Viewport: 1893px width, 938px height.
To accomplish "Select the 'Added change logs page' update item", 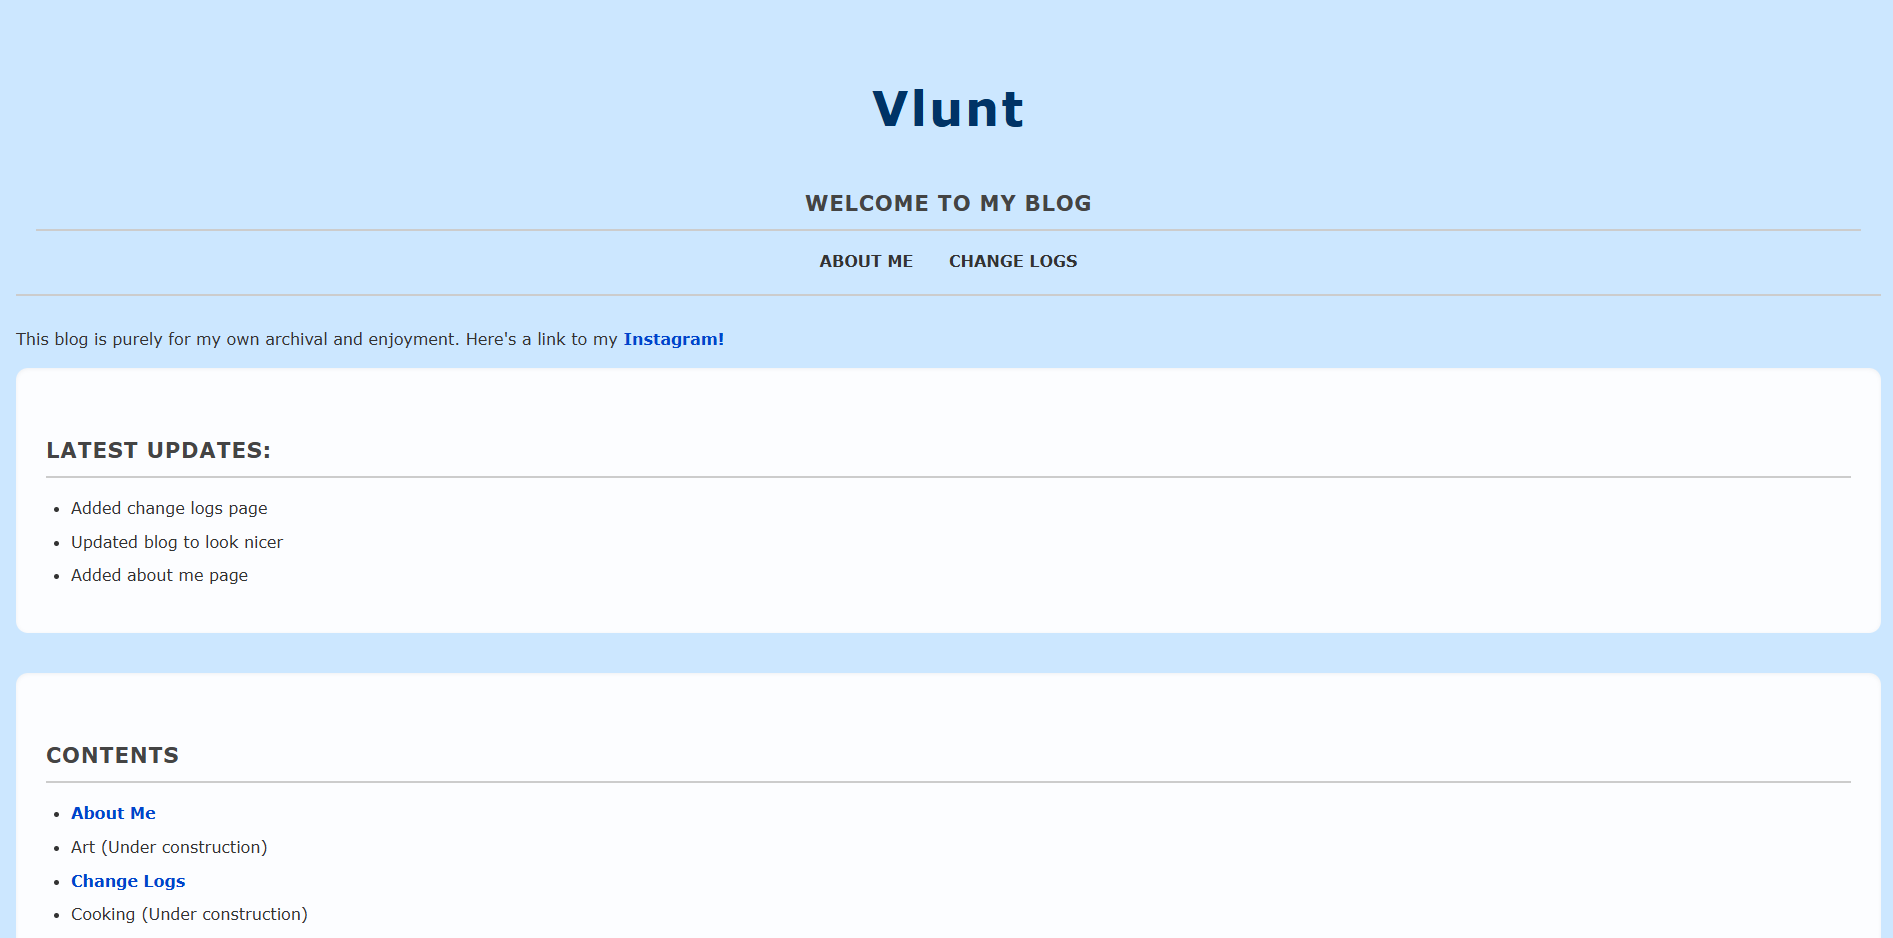I will tap(168, 508).
